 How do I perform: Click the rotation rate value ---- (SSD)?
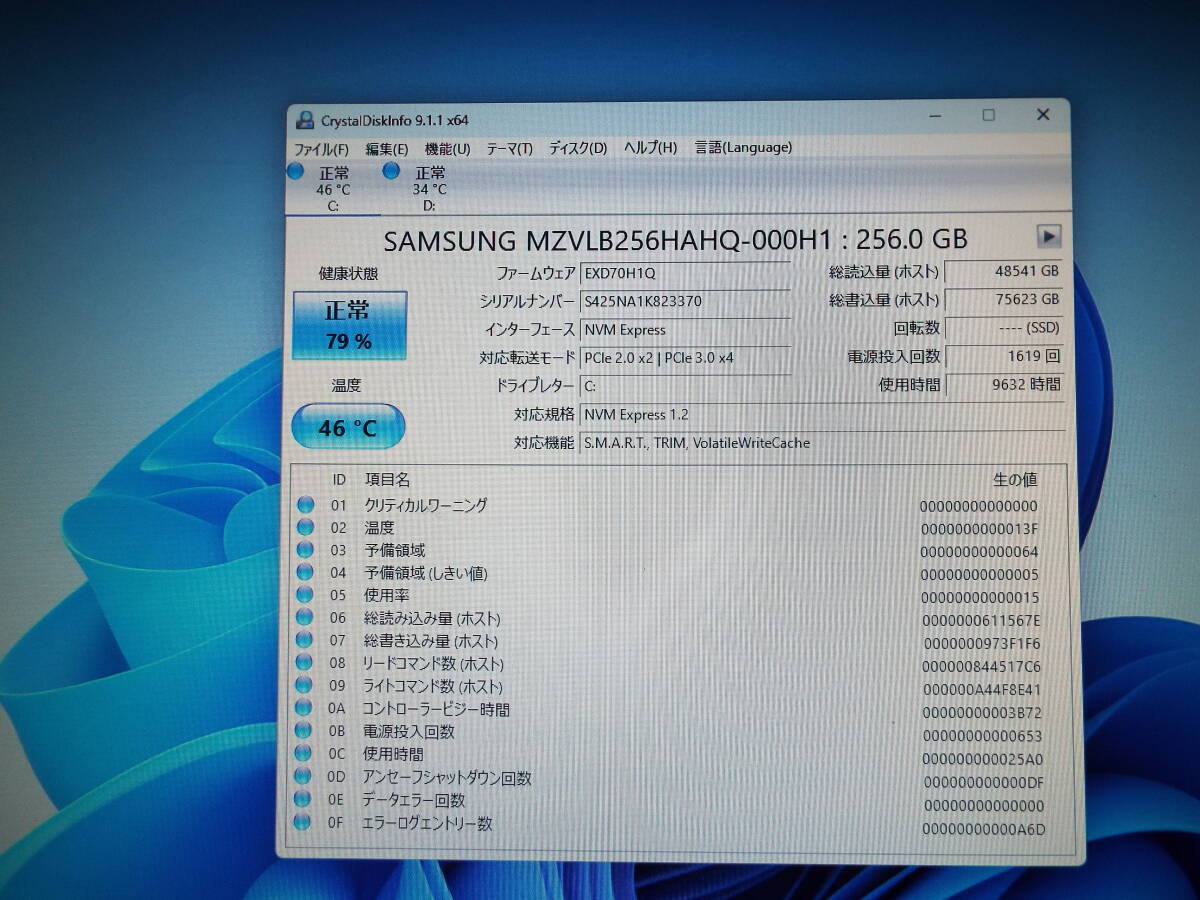[1004, 328]
